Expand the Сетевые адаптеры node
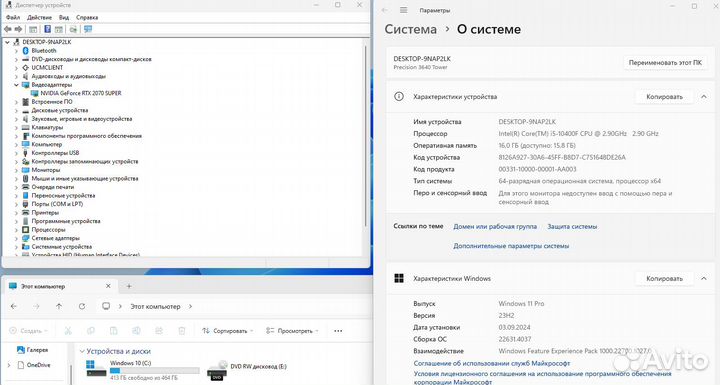 tap(17, 238)
